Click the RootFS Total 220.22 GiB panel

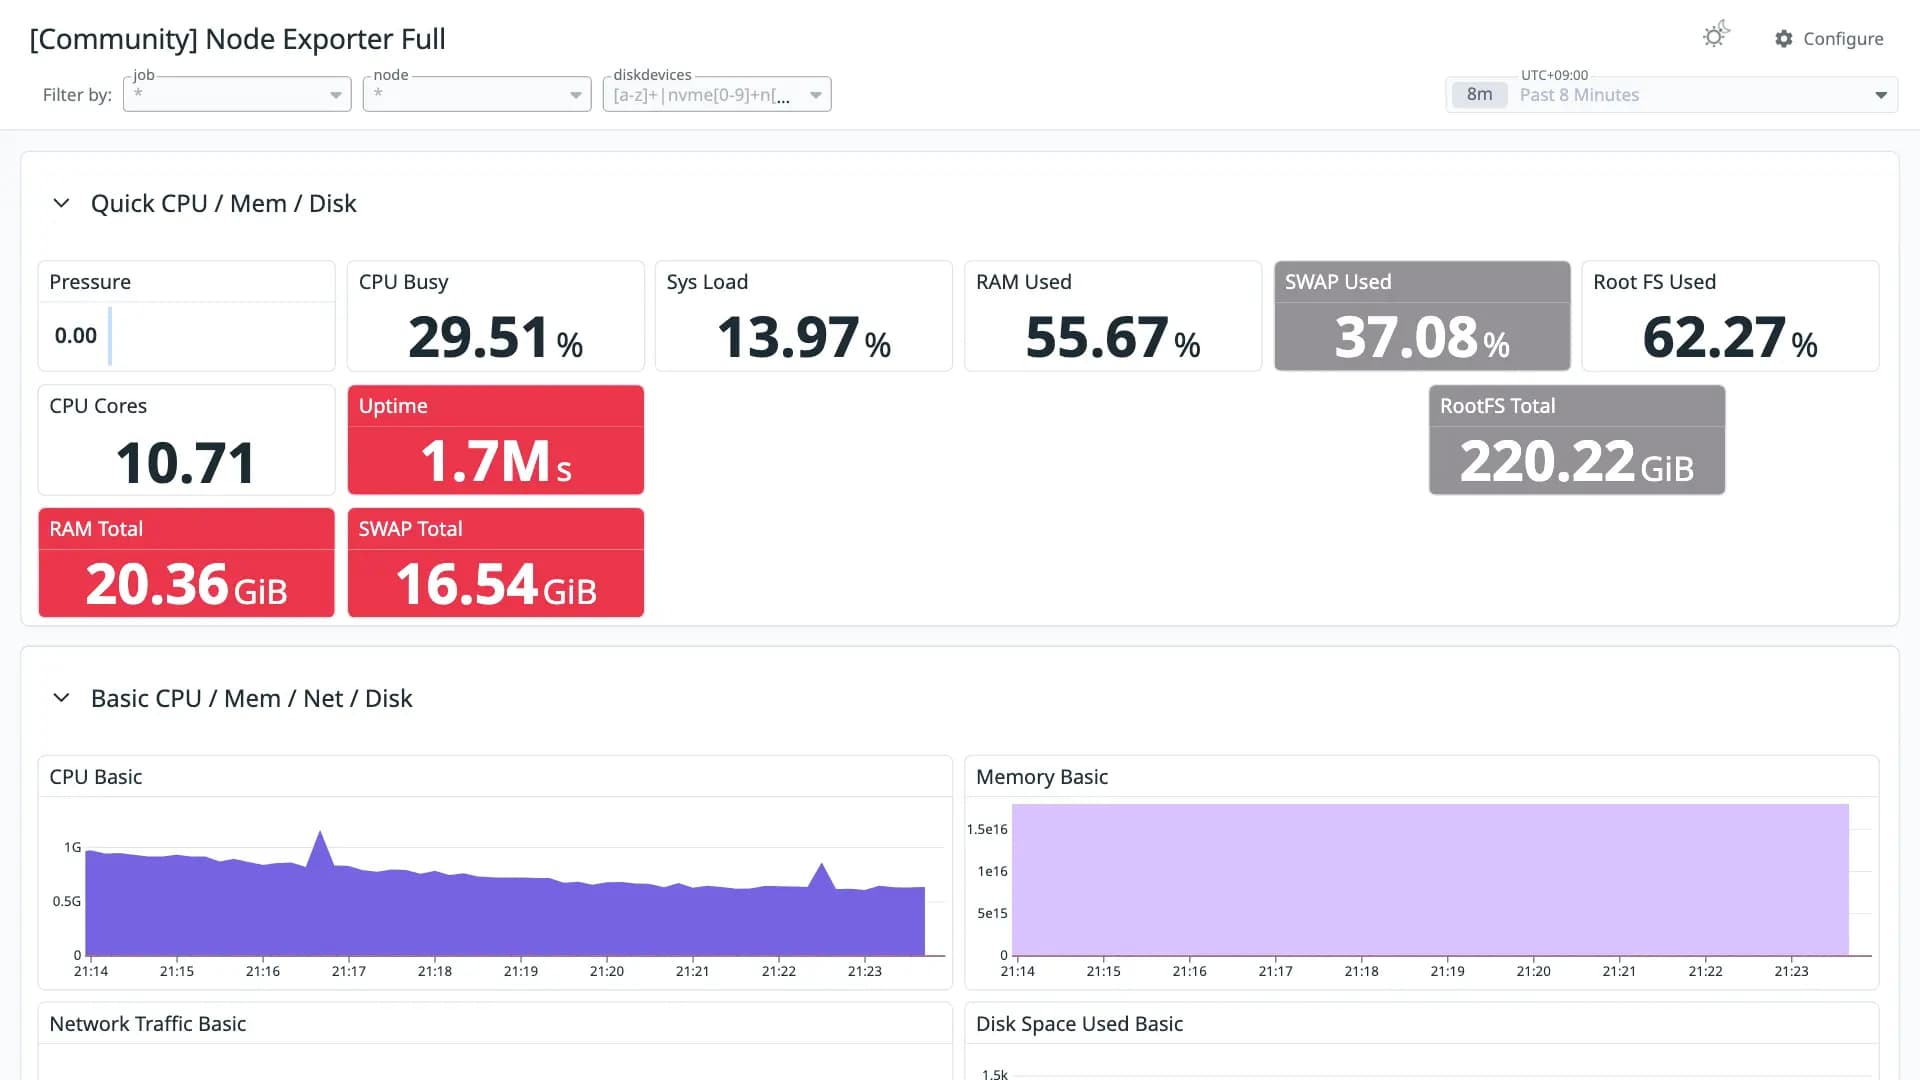coord(1577,440)
